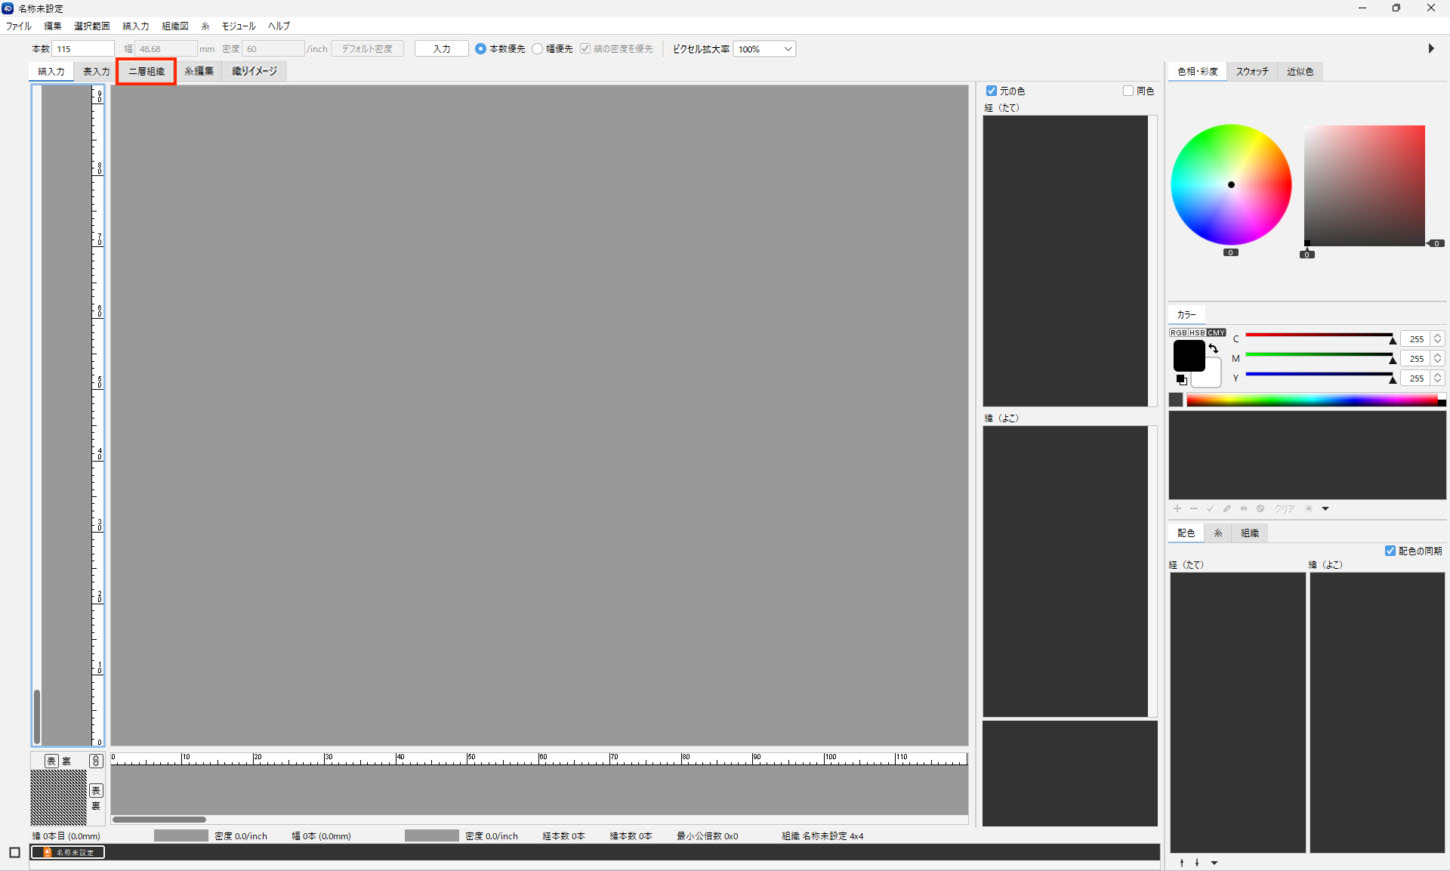Click the chain link icon beside weave preview
The height and width of the screenshot is (871, 1450).
coord(96,761)
